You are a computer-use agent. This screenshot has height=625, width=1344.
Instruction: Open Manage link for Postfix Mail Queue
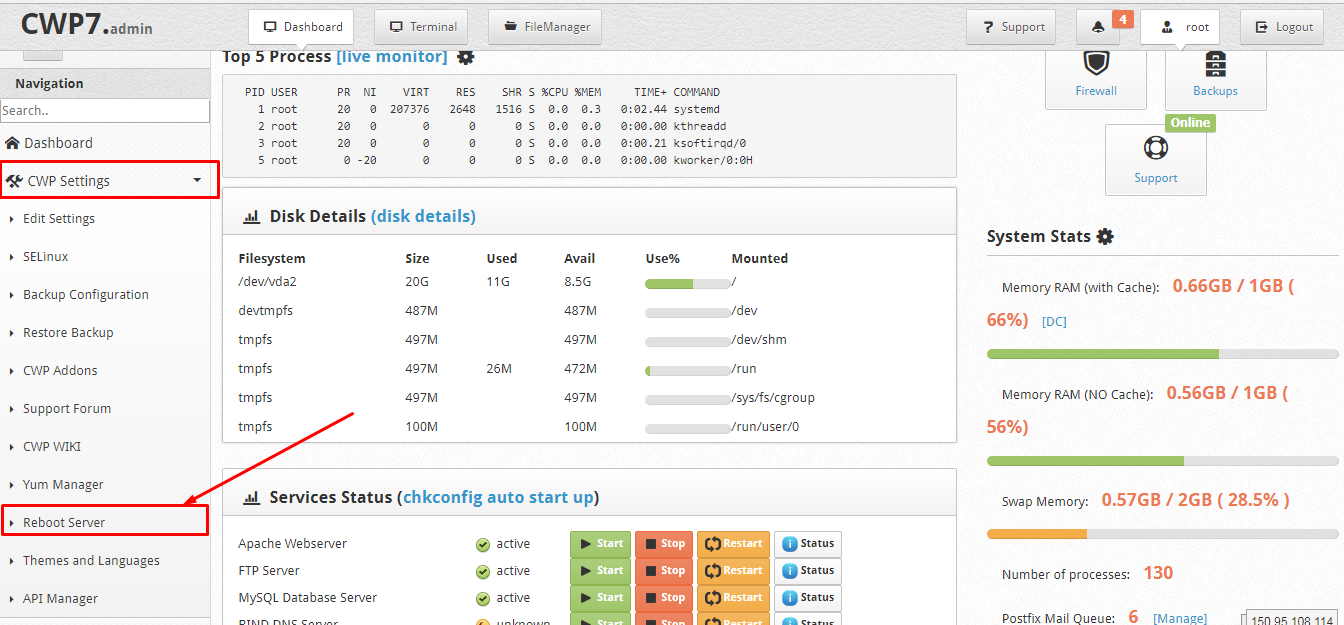1180,619
